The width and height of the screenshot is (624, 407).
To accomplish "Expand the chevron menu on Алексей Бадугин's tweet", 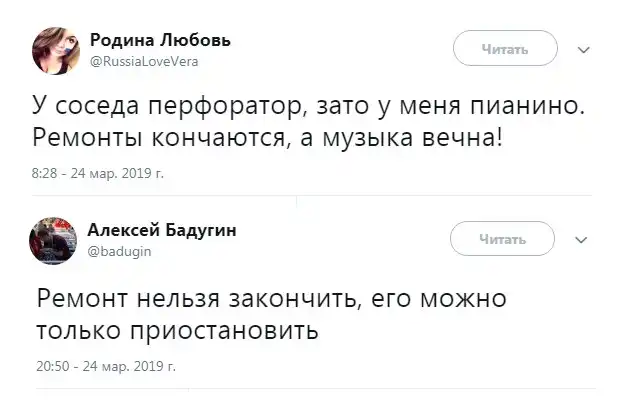I will [585, 240].
